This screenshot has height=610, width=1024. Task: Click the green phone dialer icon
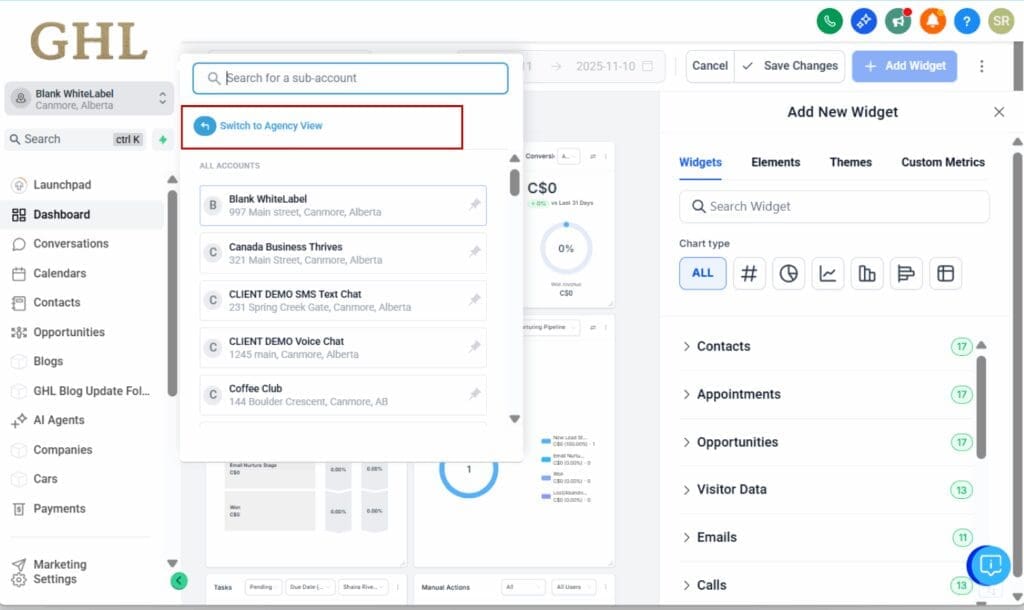pos(829,20)
